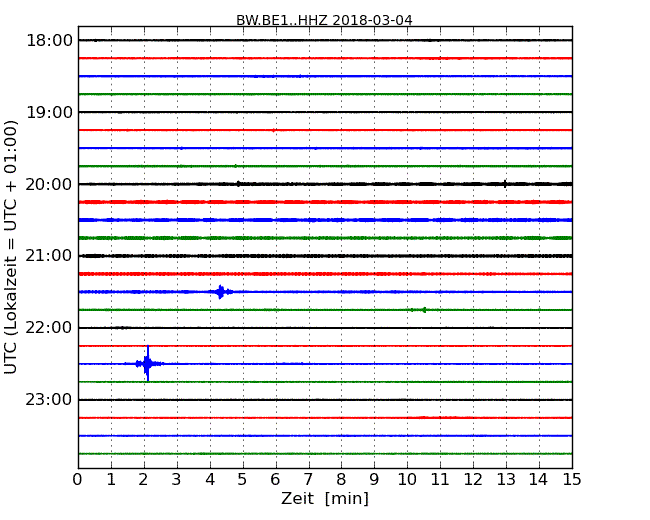The height and width of the screenshot is (520, 650).
Task: Click the UTC Lokalzeit y-axis label
Action: (x=11, y=247)
